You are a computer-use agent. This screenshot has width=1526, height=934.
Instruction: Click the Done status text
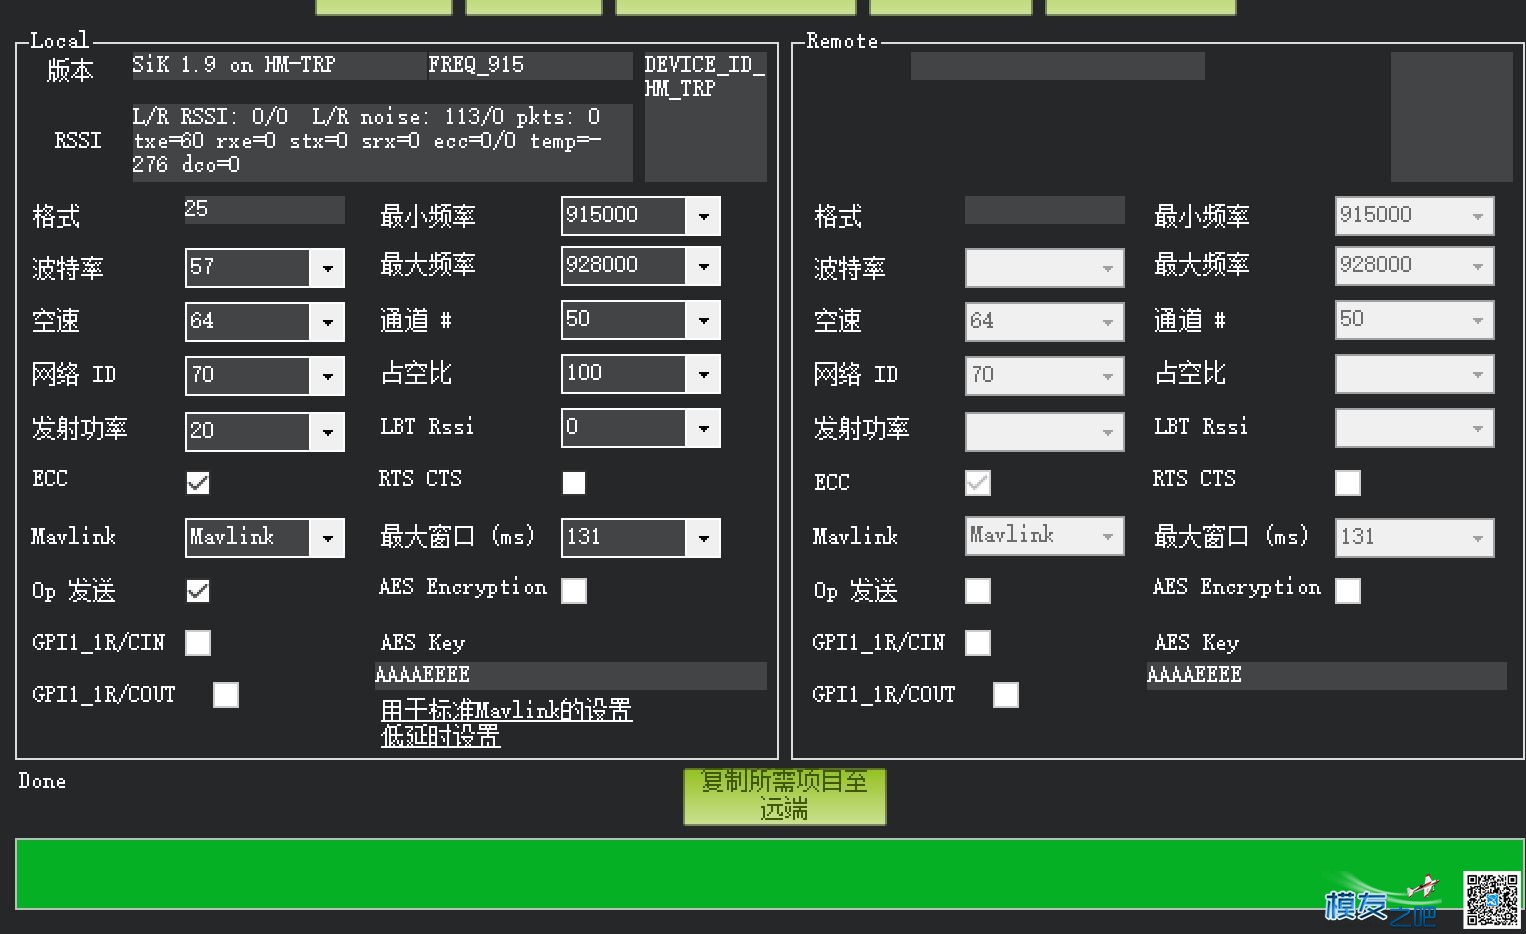pos(42,782)
